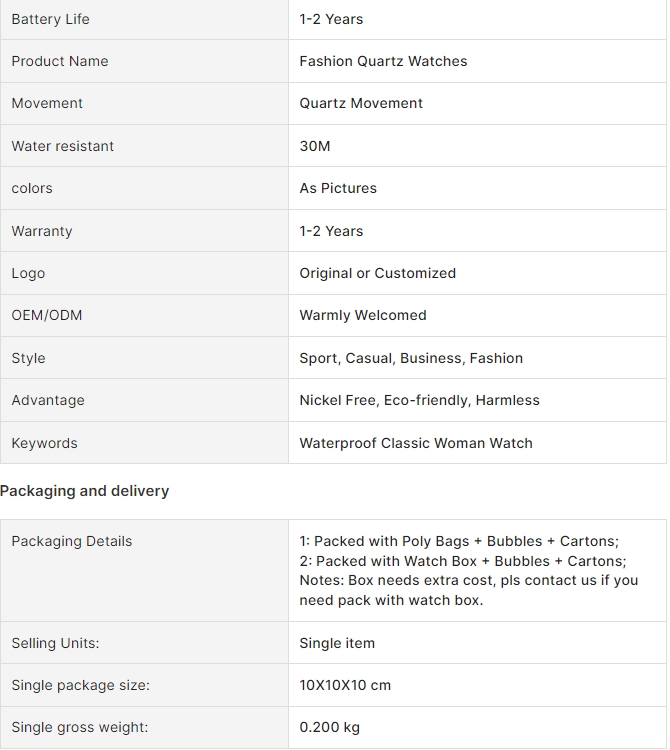This screenshot has width=670, height=750.
Task: Click the Quartz Movement value text
Action: [361, 103]
